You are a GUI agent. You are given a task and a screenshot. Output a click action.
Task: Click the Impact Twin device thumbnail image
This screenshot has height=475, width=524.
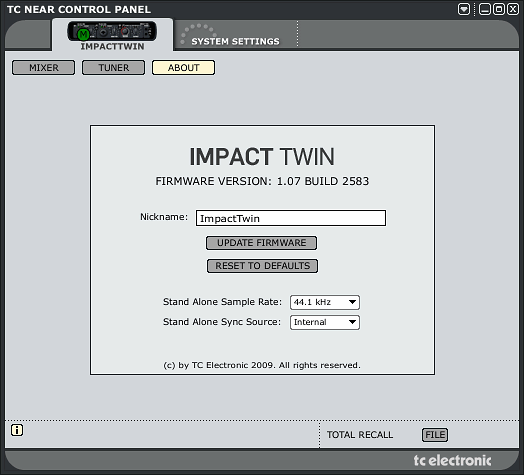pos(112,31)
